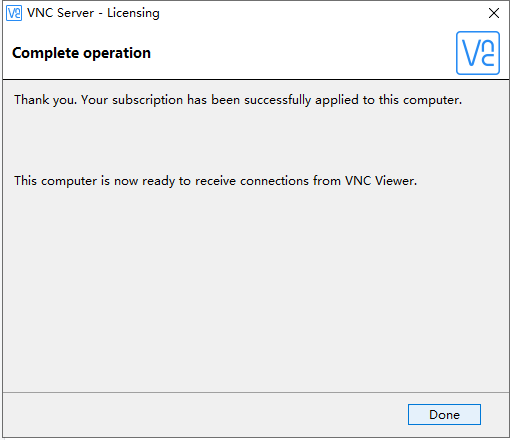
Task: Click the Done button
Action: pyautogui.click(x=444, y=414)
